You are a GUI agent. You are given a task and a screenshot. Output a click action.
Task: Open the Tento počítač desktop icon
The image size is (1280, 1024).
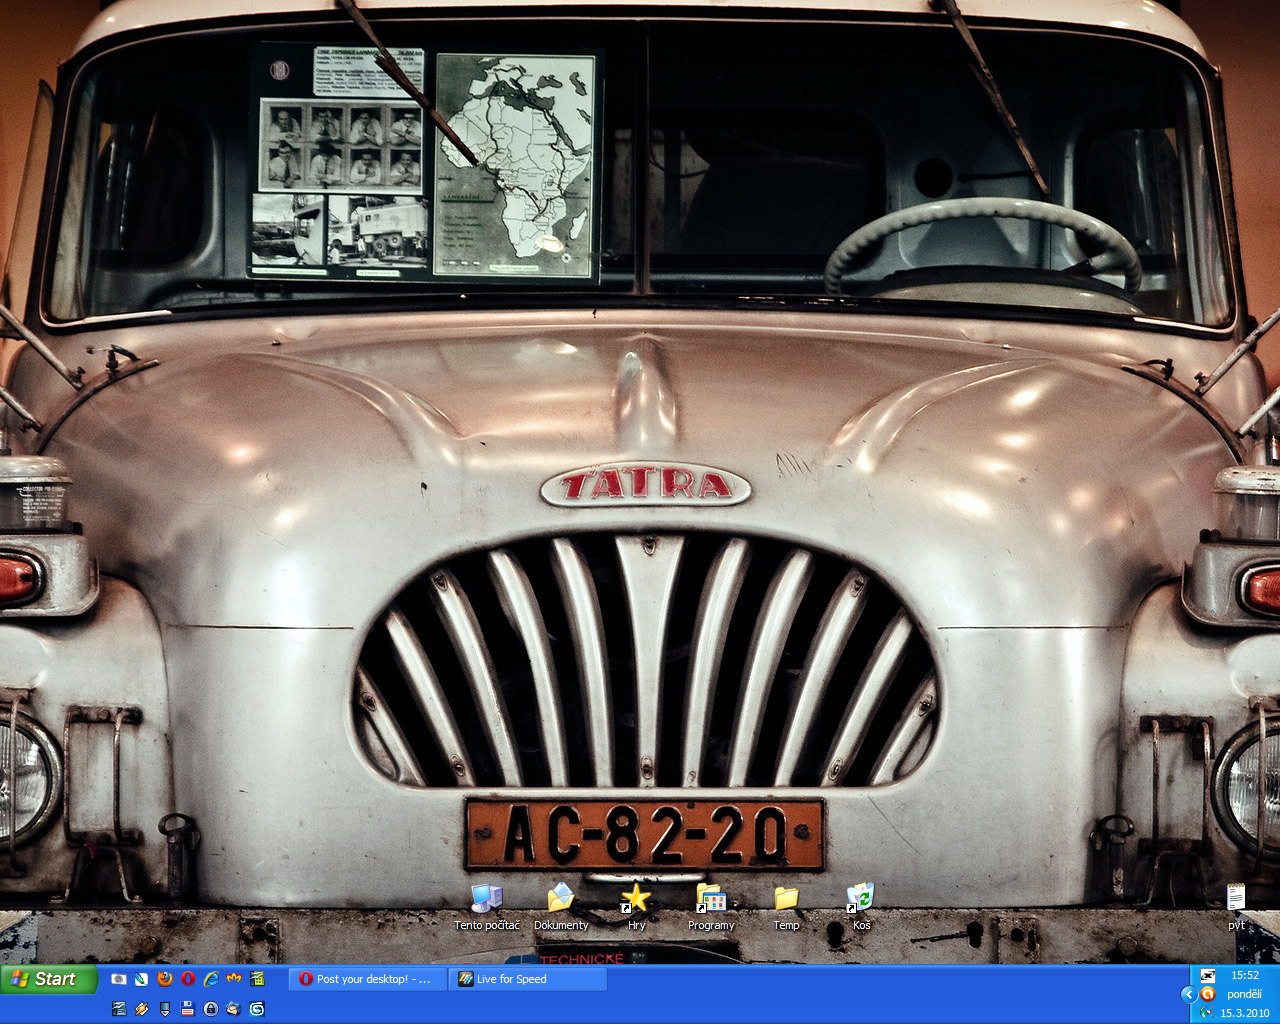487,907
